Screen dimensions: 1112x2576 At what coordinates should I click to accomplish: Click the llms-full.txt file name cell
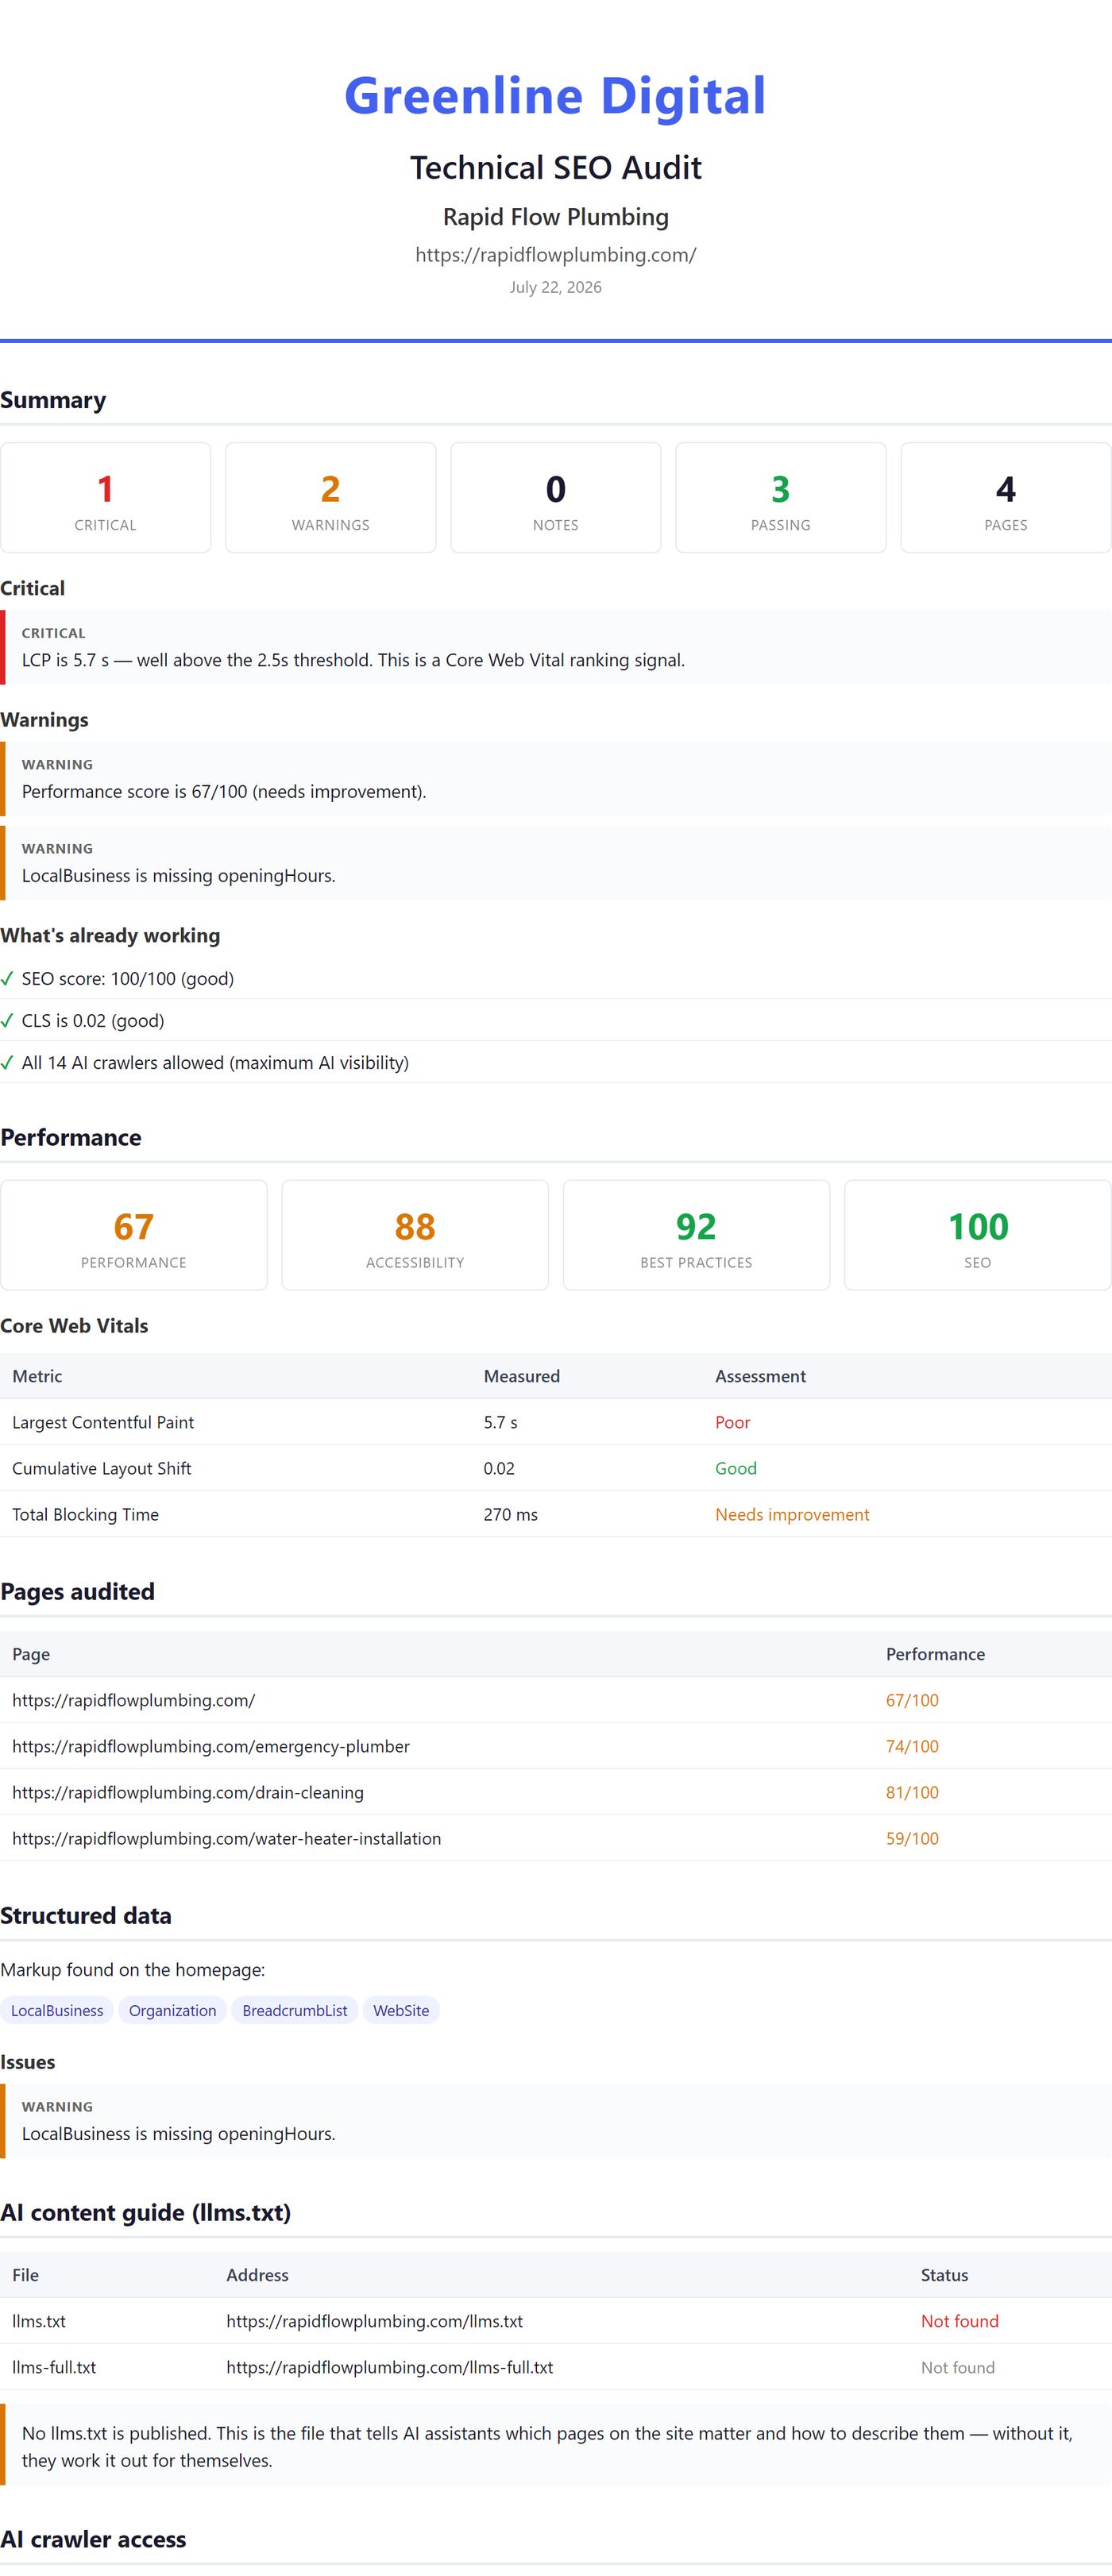click(x=54, y=2367)
